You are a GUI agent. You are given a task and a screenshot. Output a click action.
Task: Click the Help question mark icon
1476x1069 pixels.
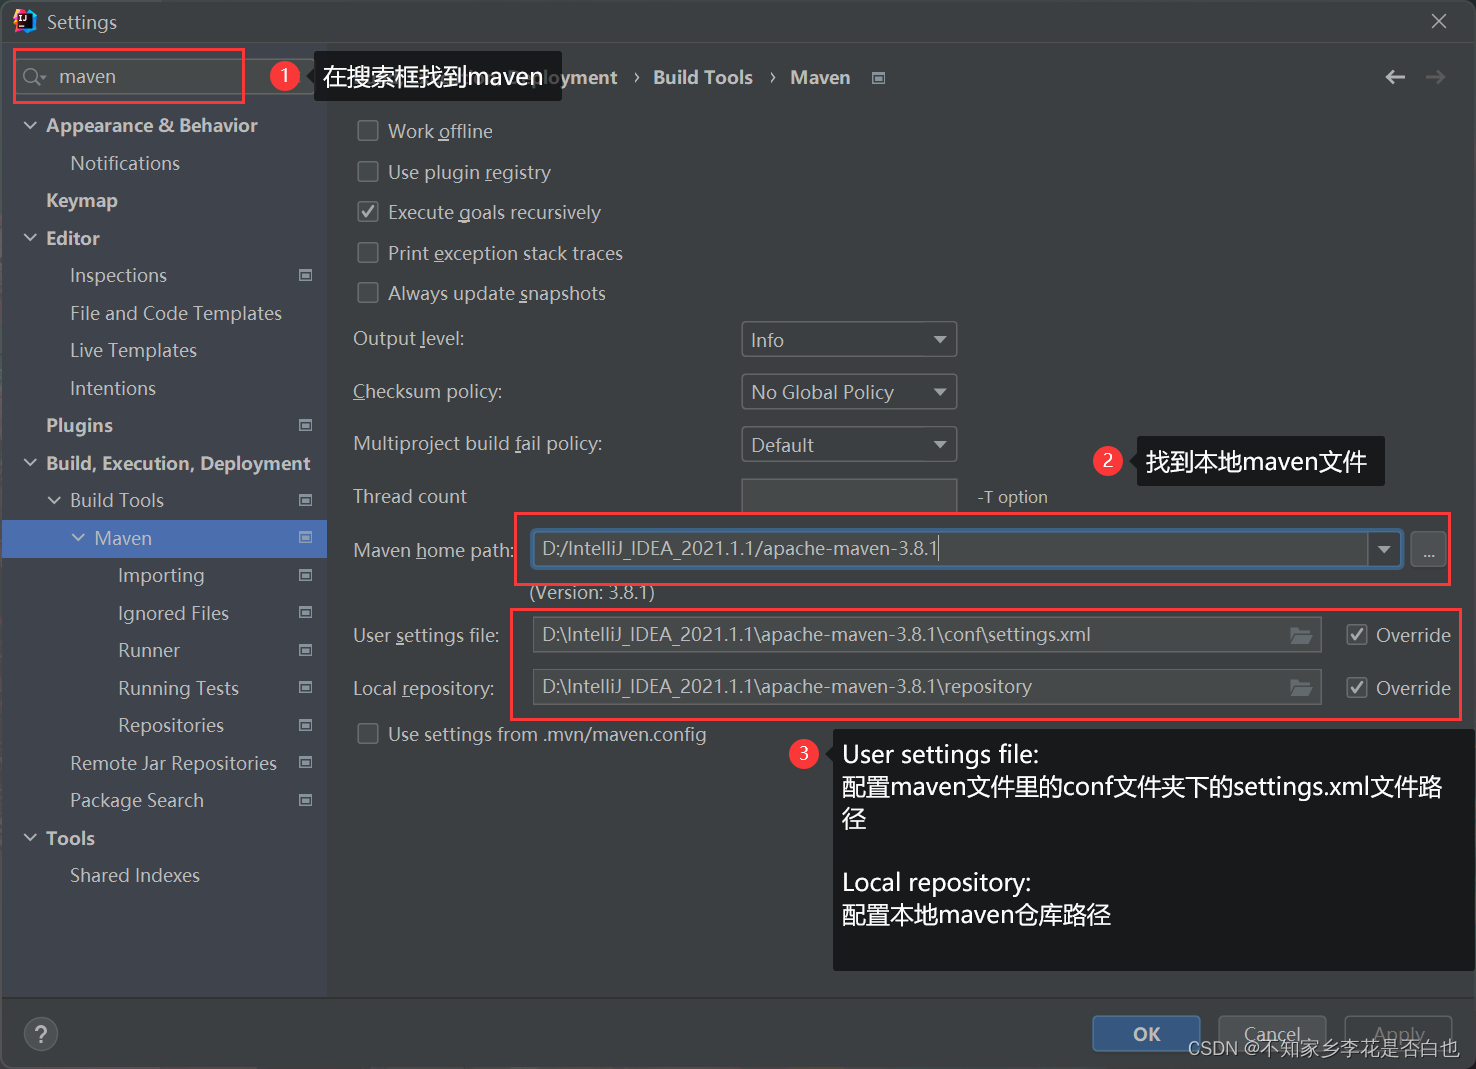coord(40,1033)
